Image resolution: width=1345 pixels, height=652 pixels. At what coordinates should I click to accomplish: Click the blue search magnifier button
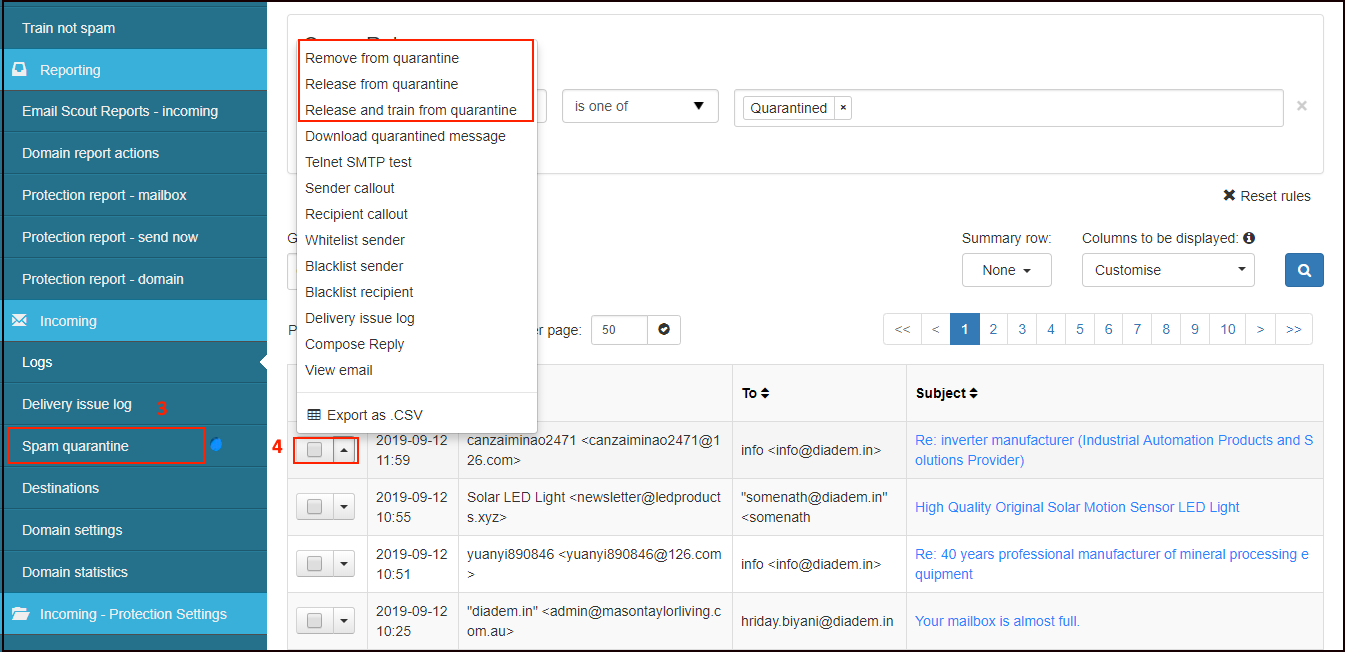1304,270
